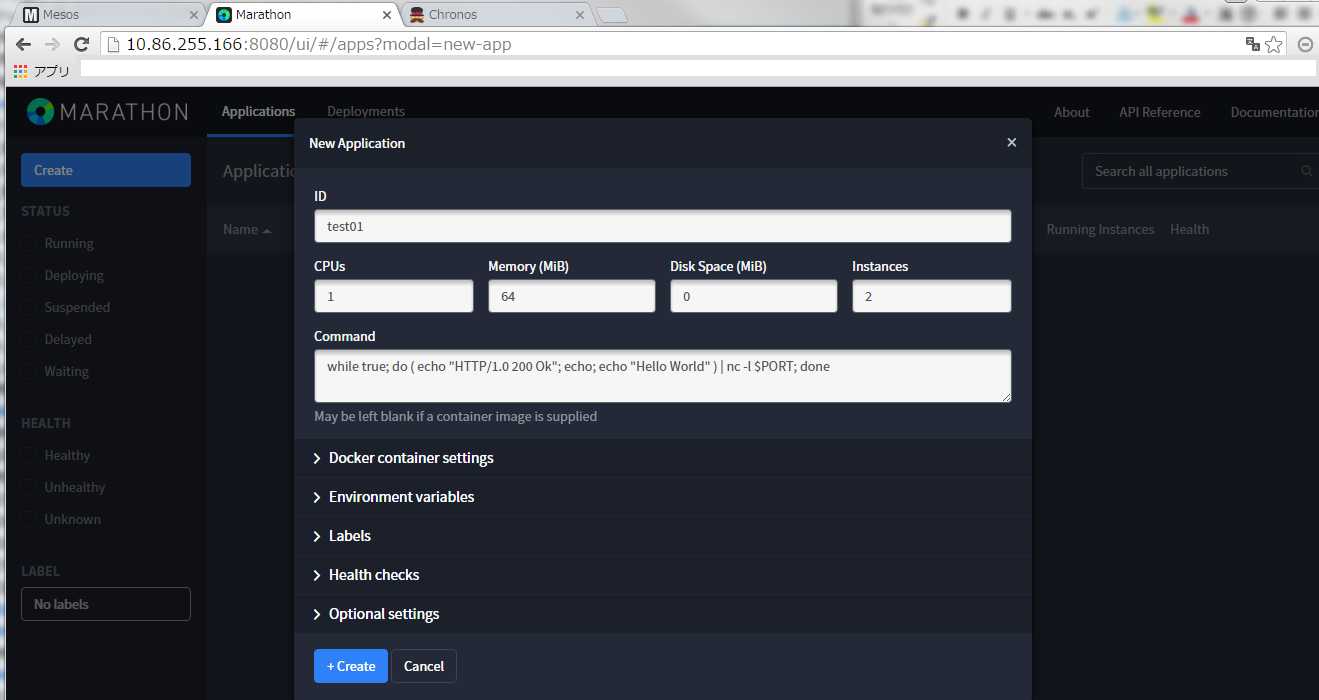This screenshot has height=700, width=1319.
Task: Click the Health column header
Action: point(1189,229)
